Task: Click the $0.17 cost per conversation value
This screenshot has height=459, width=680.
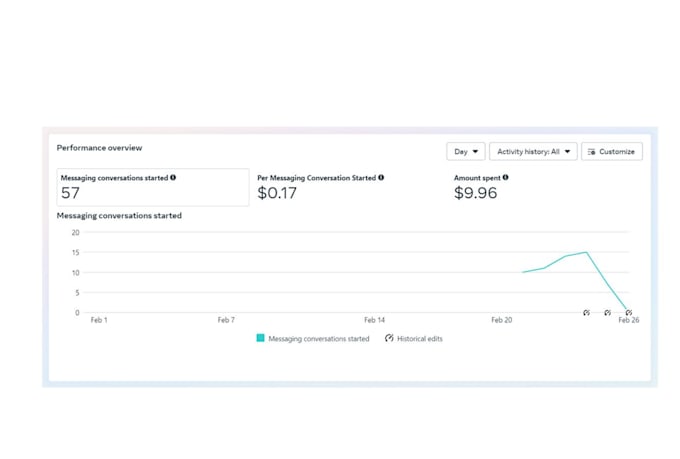Action: (x=277, y=193)
